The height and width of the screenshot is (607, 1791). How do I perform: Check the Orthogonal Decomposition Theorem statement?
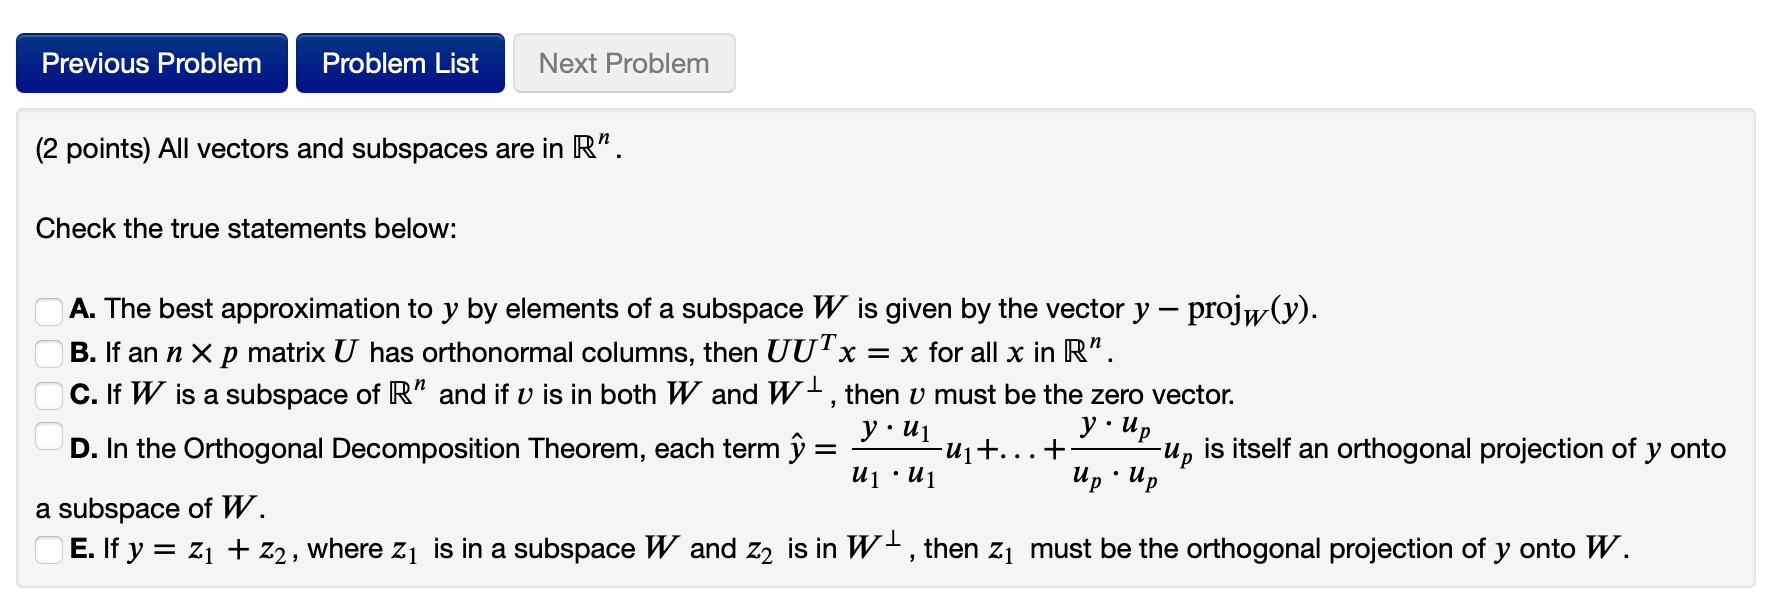click(47, 437)
